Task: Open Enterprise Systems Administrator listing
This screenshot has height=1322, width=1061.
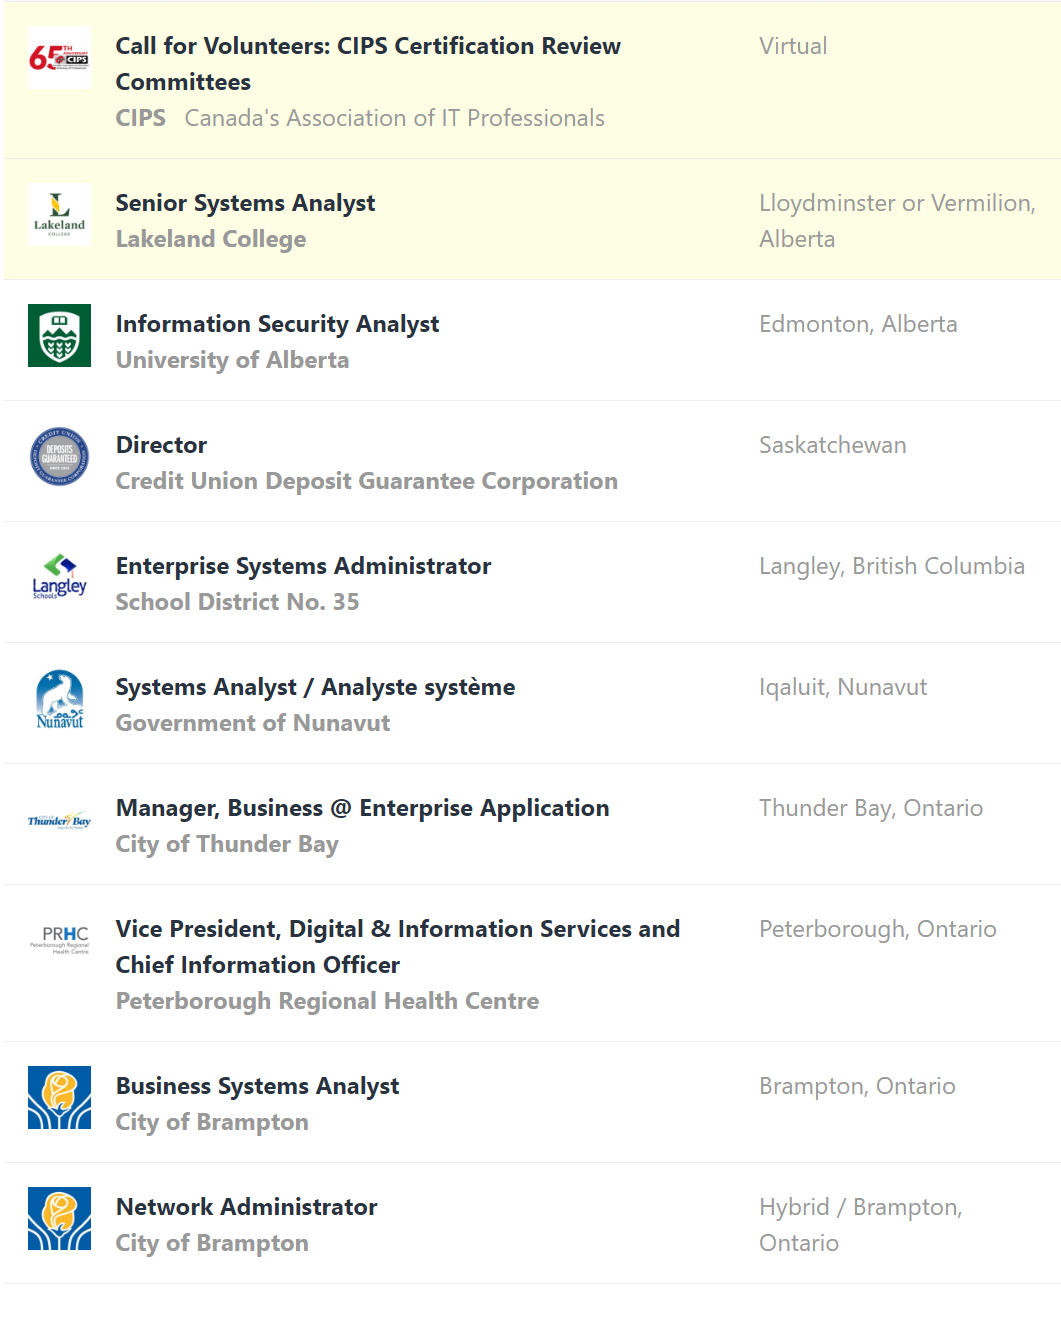Action: tap(303, 566)
